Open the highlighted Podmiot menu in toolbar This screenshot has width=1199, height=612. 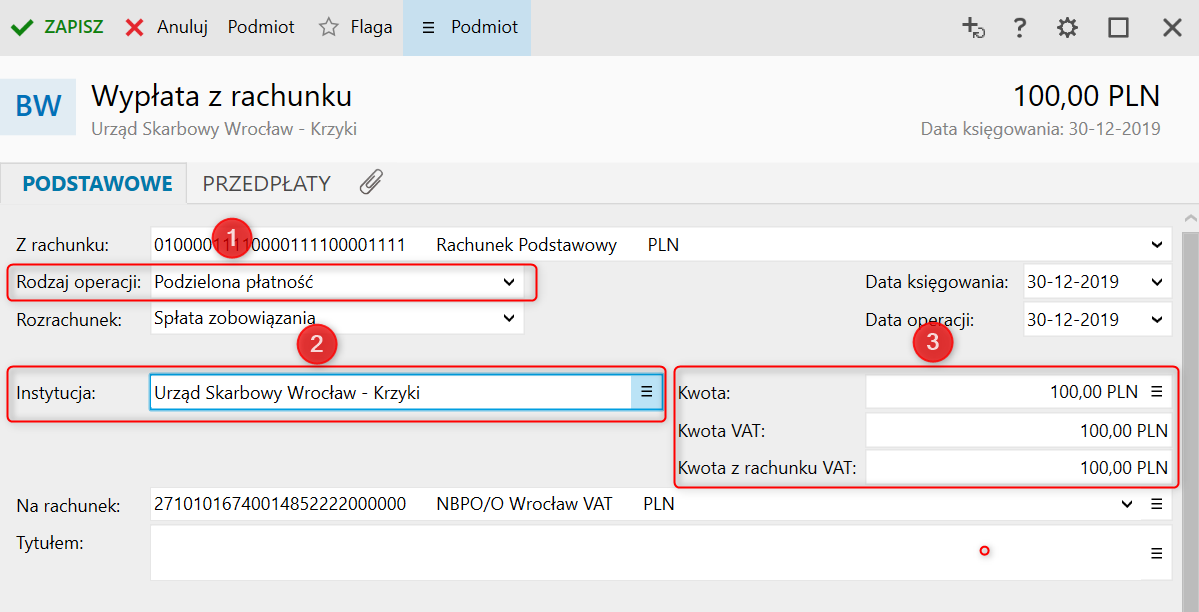click(x=467, y=27)
